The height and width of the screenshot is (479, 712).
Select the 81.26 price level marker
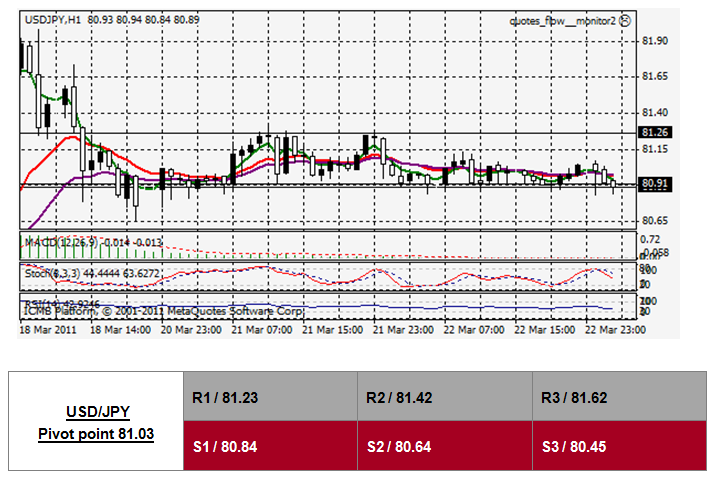[655, 132]
